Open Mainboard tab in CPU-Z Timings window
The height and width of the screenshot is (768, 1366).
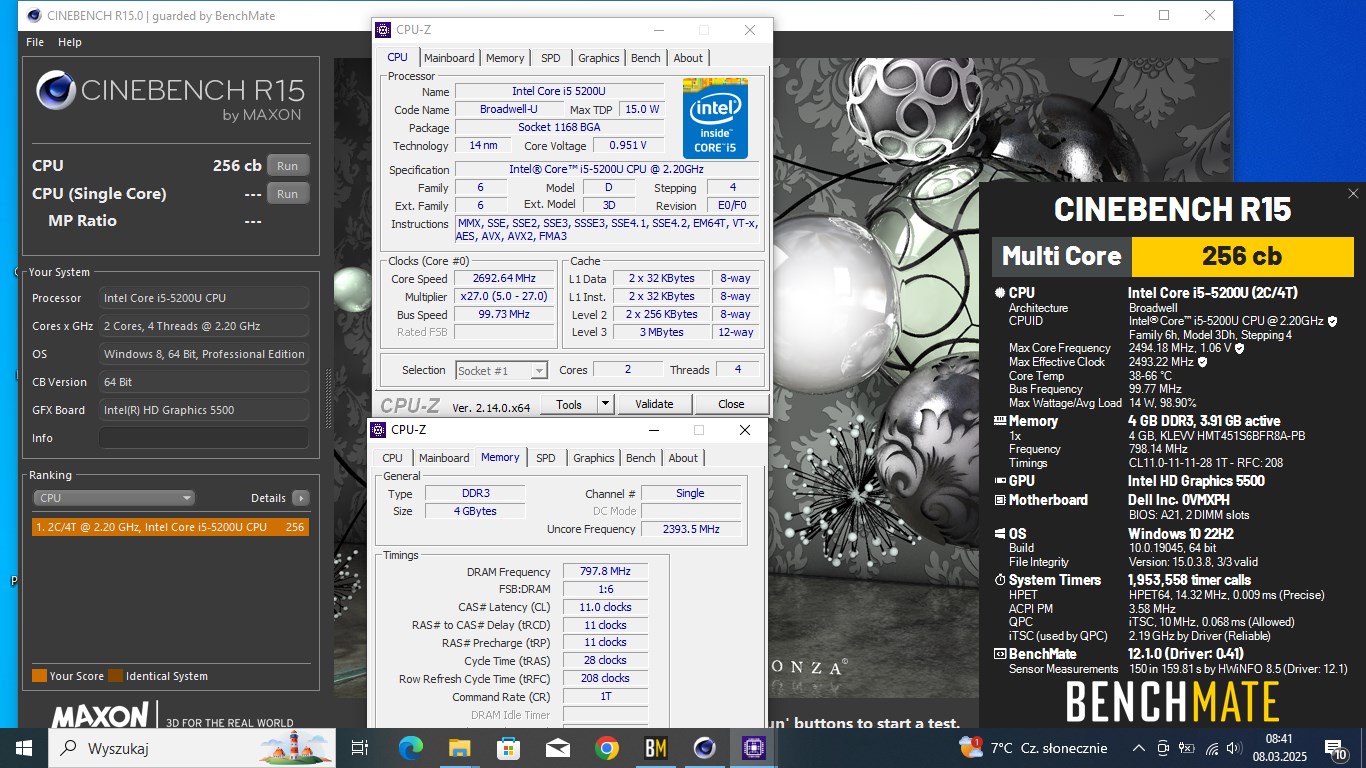point(444,458)
